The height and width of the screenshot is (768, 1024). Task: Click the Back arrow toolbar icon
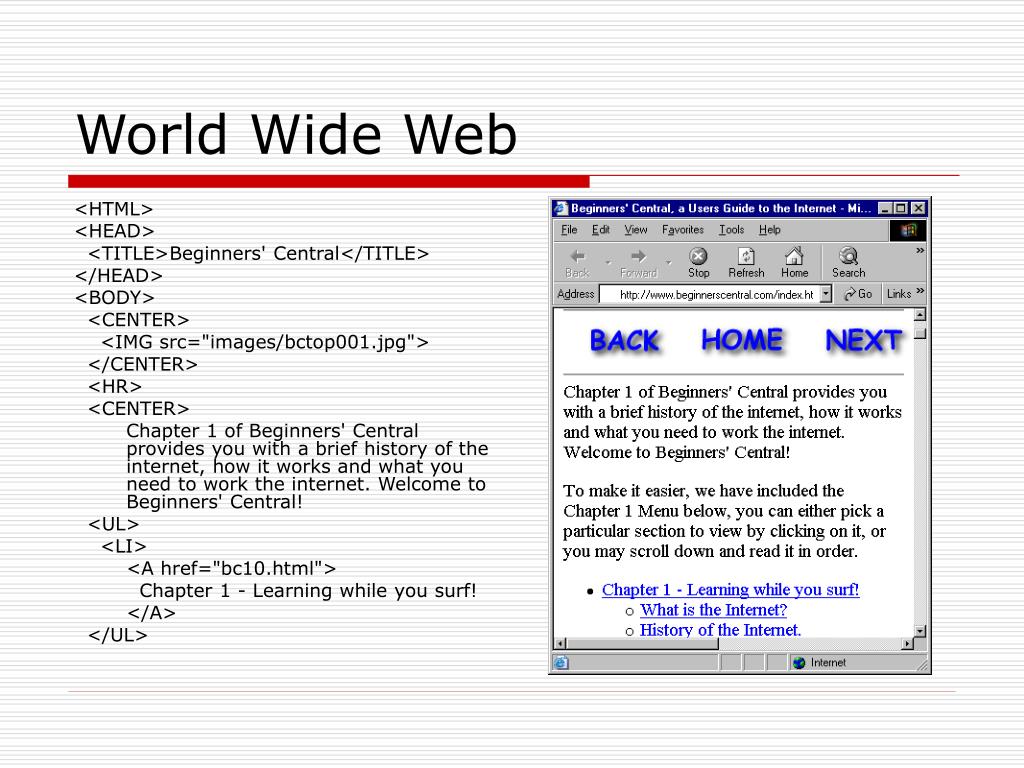[577, 257]
